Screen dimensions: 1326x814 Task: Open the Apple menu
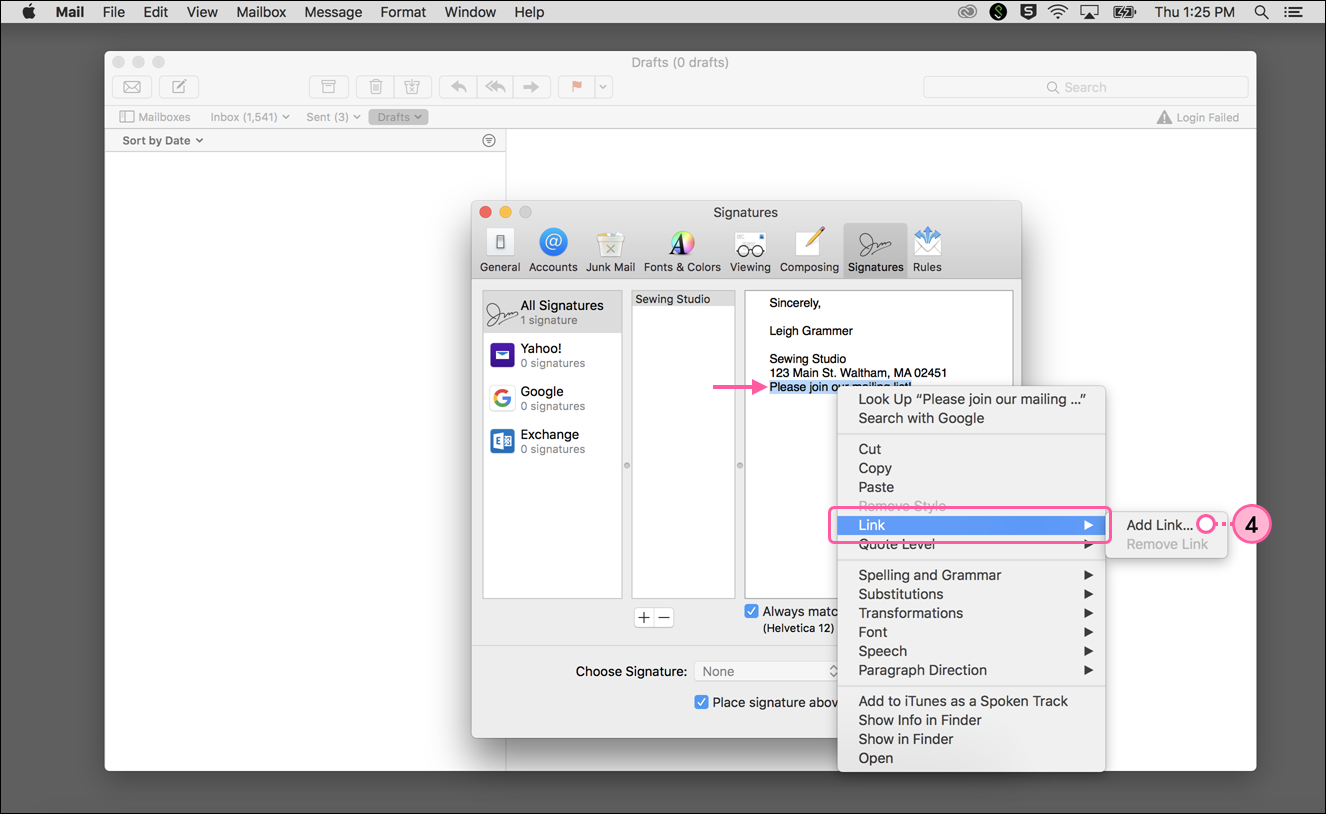28,12
